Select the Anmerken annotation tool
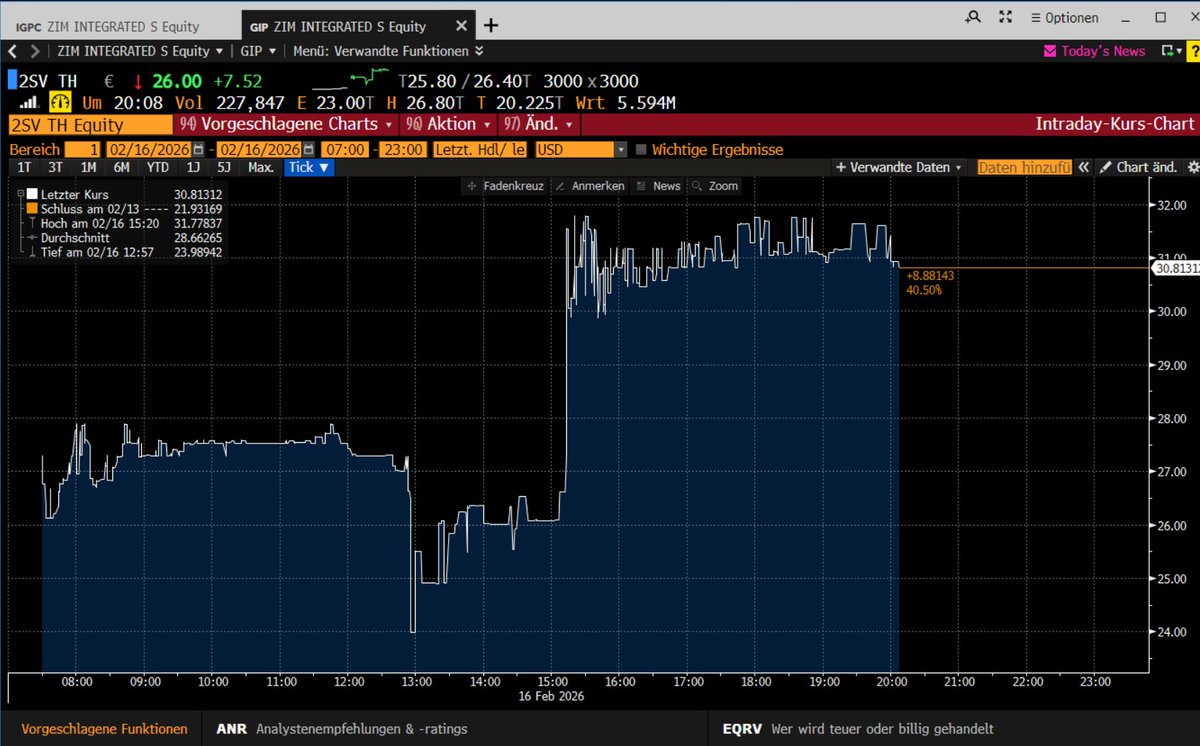The image size is (1200, 746). [x=590, y=186]
